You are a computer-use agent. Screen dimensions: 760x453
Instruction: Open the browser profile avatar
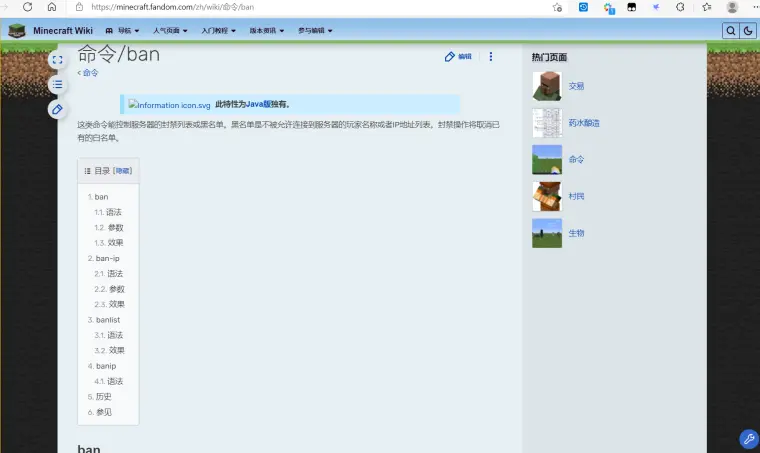(x=732, y=7)
